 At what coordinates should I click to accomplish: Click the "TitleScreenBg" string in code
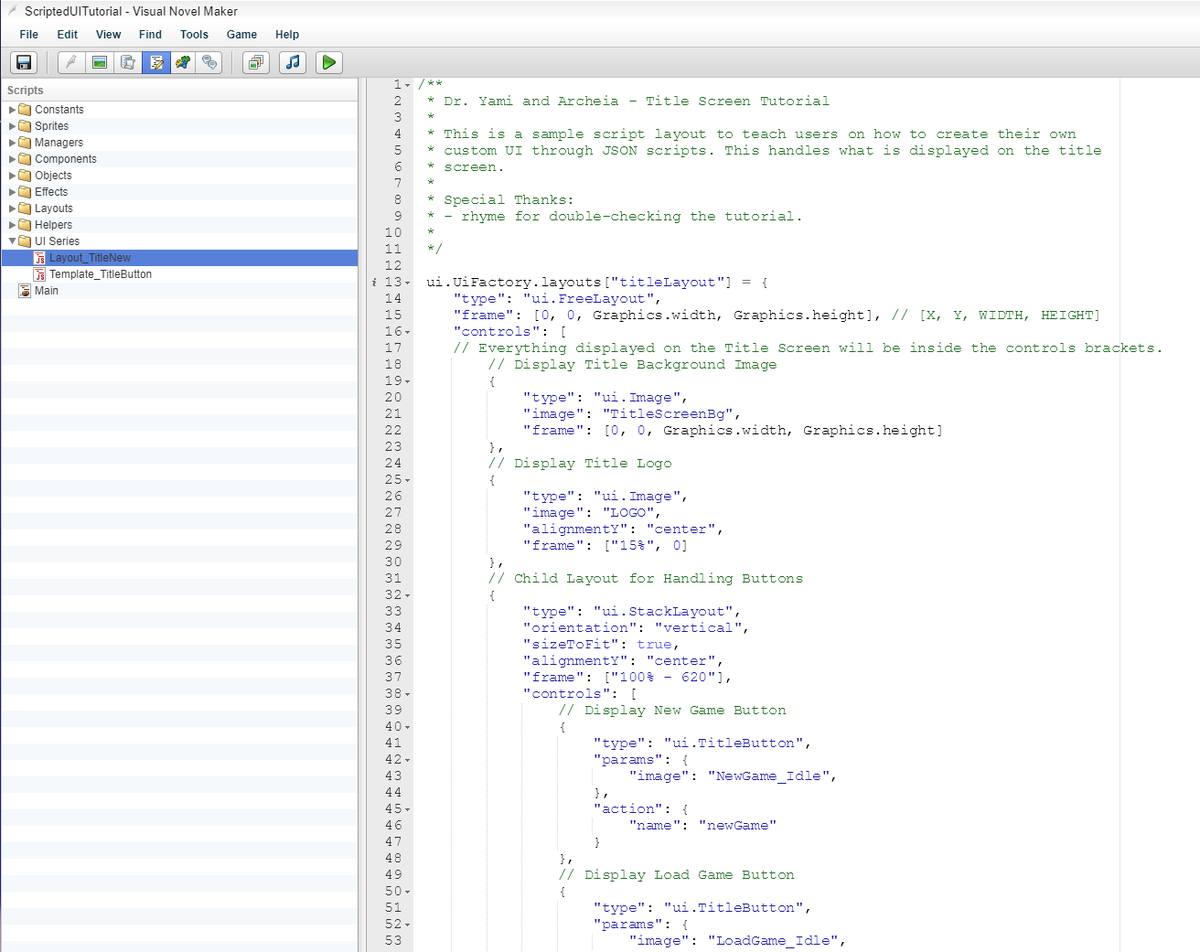tap(668, 414)
